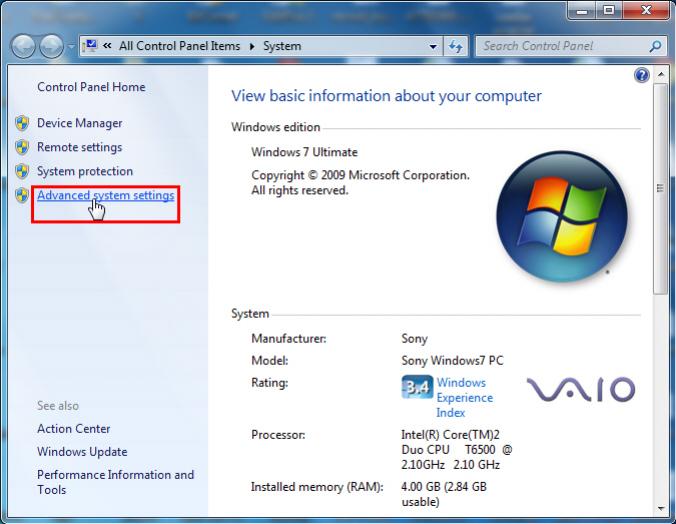
Task: Open Action Center under See also
Action: (74, 429)
